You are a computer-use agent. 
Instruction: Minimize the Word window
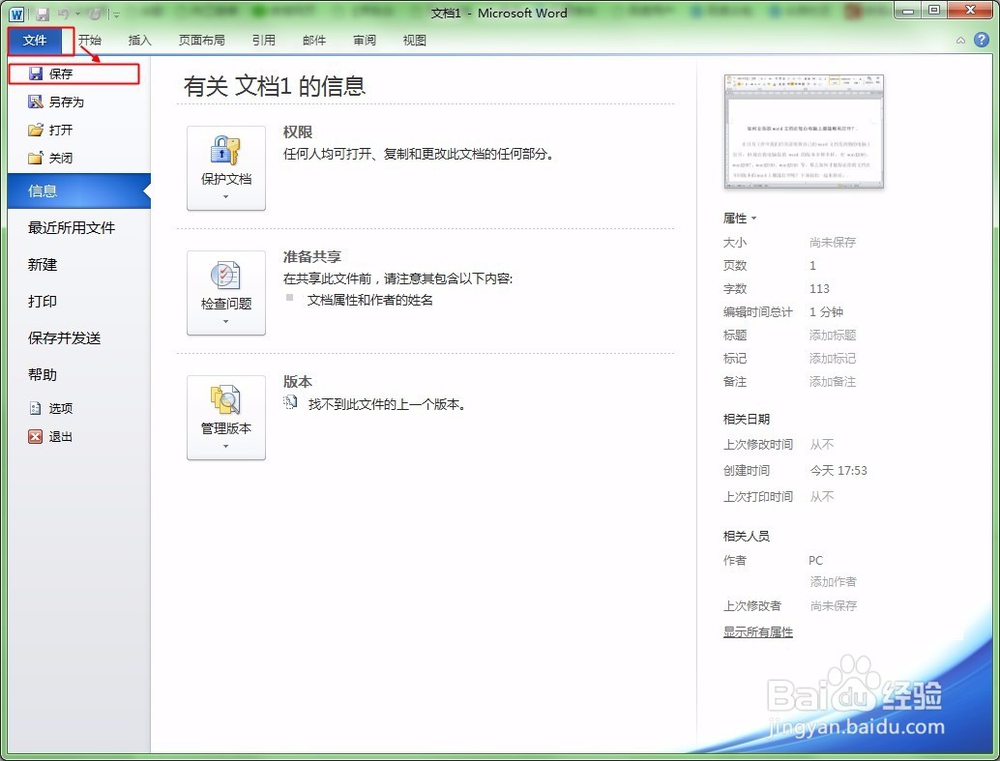(908, 10)
